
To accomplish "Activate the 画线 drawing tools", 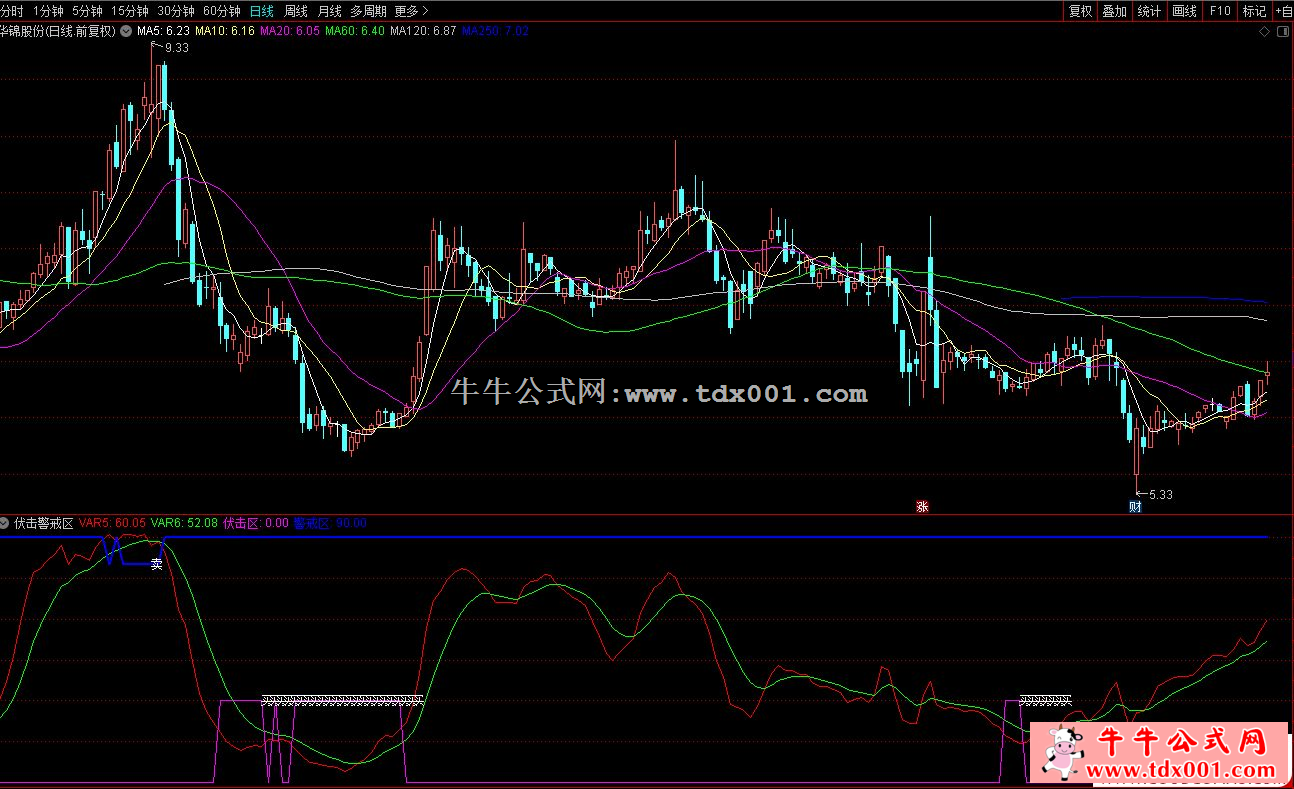I will (1184, 11).
